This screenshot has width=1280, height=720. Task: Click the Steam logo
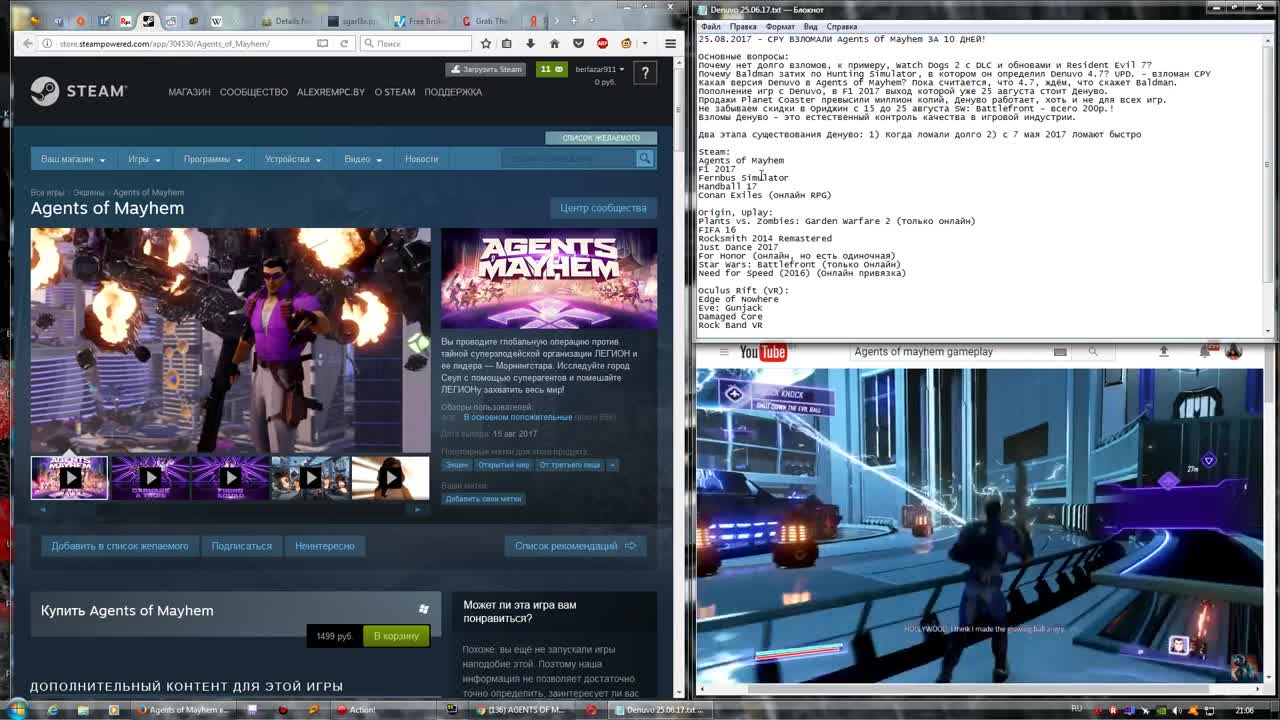click(x=78, y=91)
